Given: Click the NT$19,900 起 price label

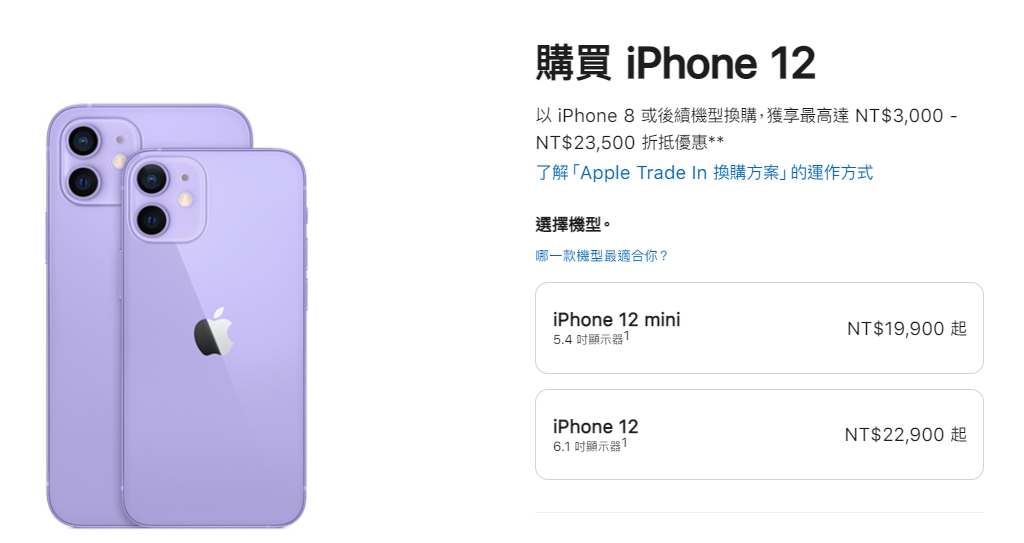Looking at the screenshot, I should coord(906,328).
